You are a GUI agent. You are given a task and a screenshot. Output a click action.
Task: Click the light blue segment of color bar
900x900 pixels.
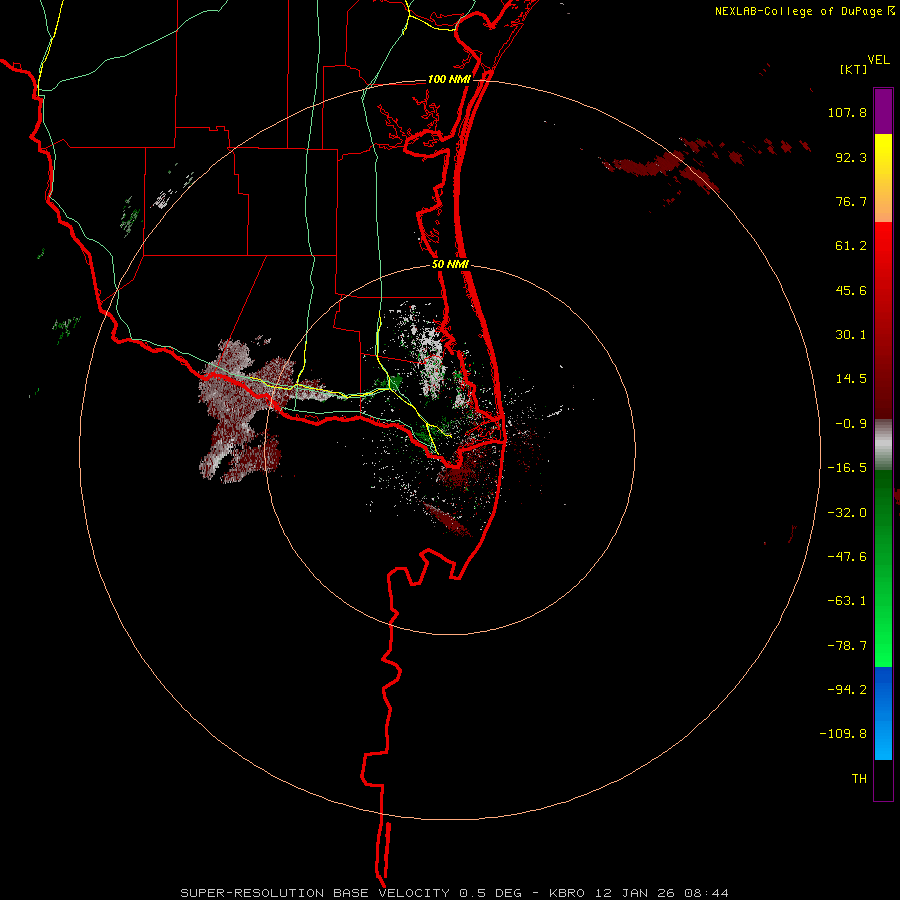pos(883,738)
